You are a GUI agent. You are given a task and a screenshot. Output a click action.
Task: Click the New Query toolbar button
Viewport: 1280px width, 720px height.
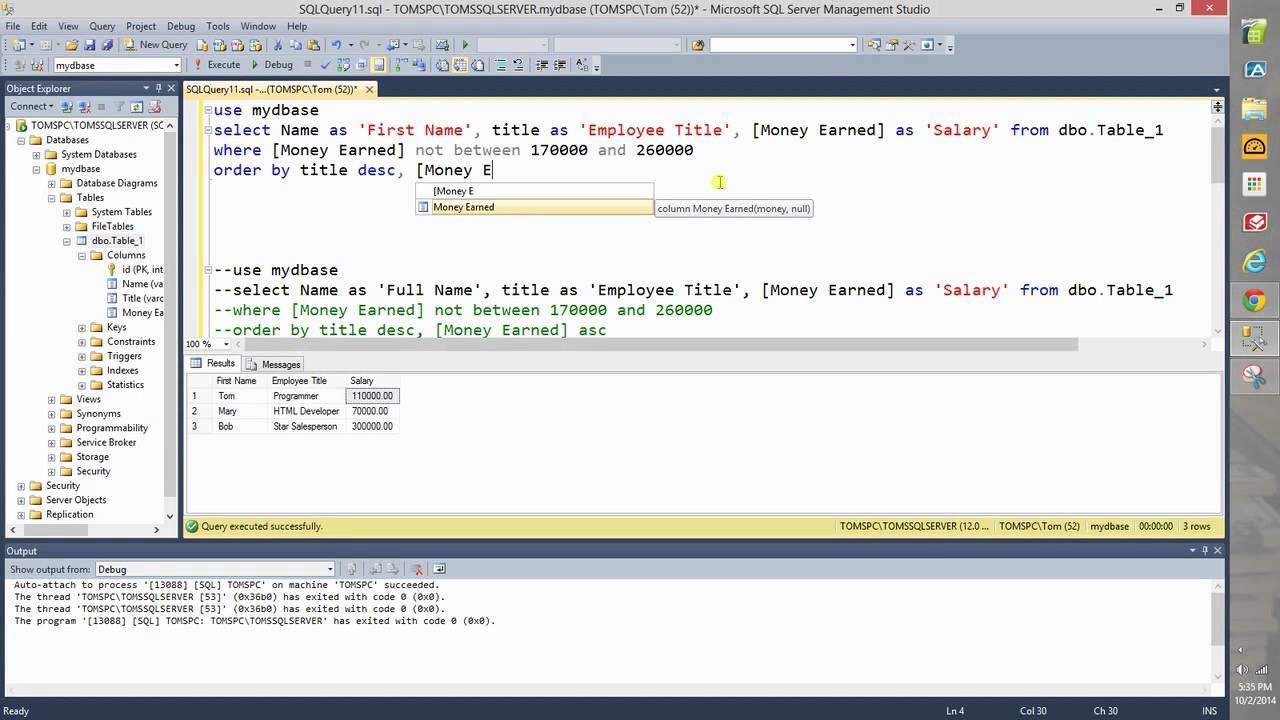[x=156, y=45]
